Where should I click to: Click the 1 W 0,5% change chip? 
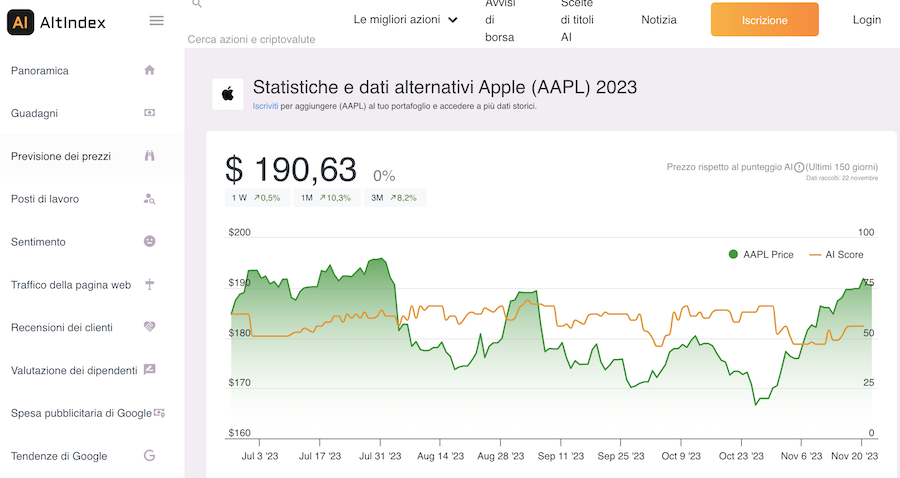[x=257, y=197]
